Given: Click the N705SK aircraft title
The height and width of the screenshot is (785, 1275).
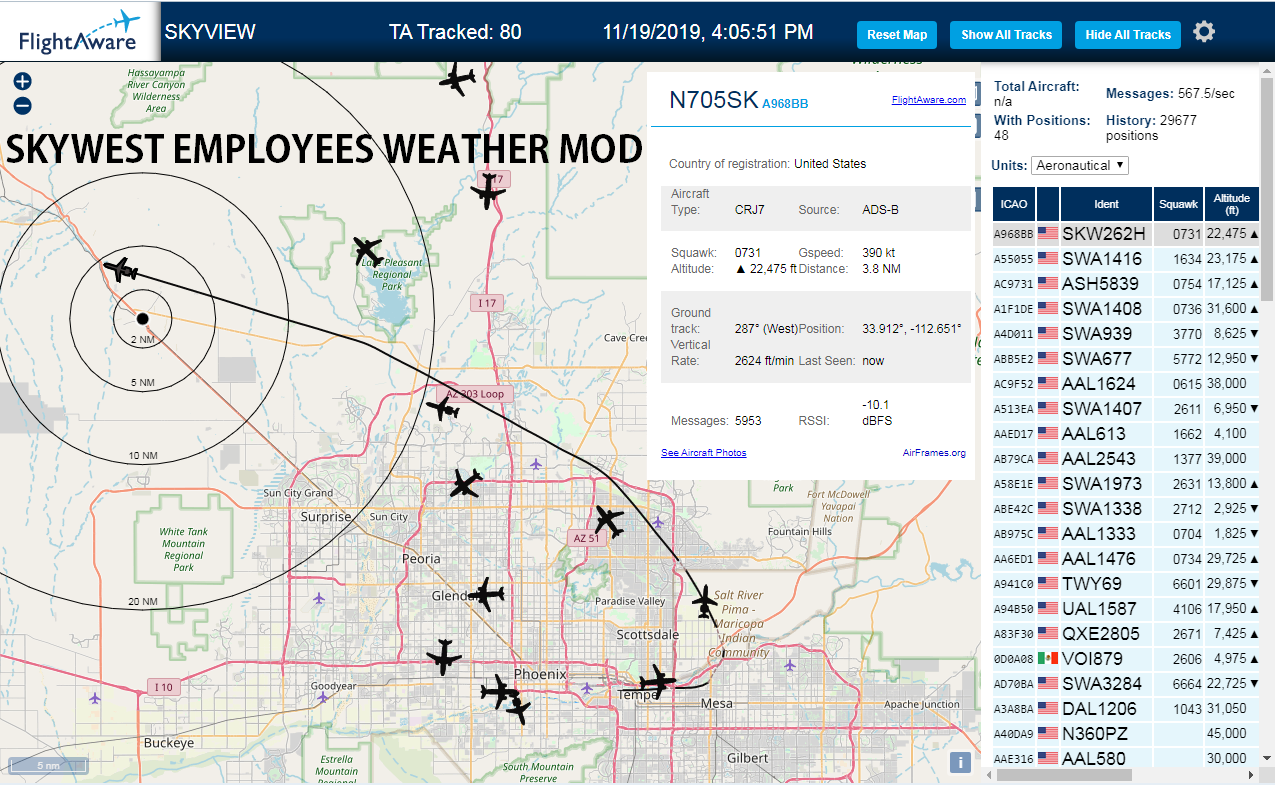Looking at the screenshot, I should coord(714,100).
